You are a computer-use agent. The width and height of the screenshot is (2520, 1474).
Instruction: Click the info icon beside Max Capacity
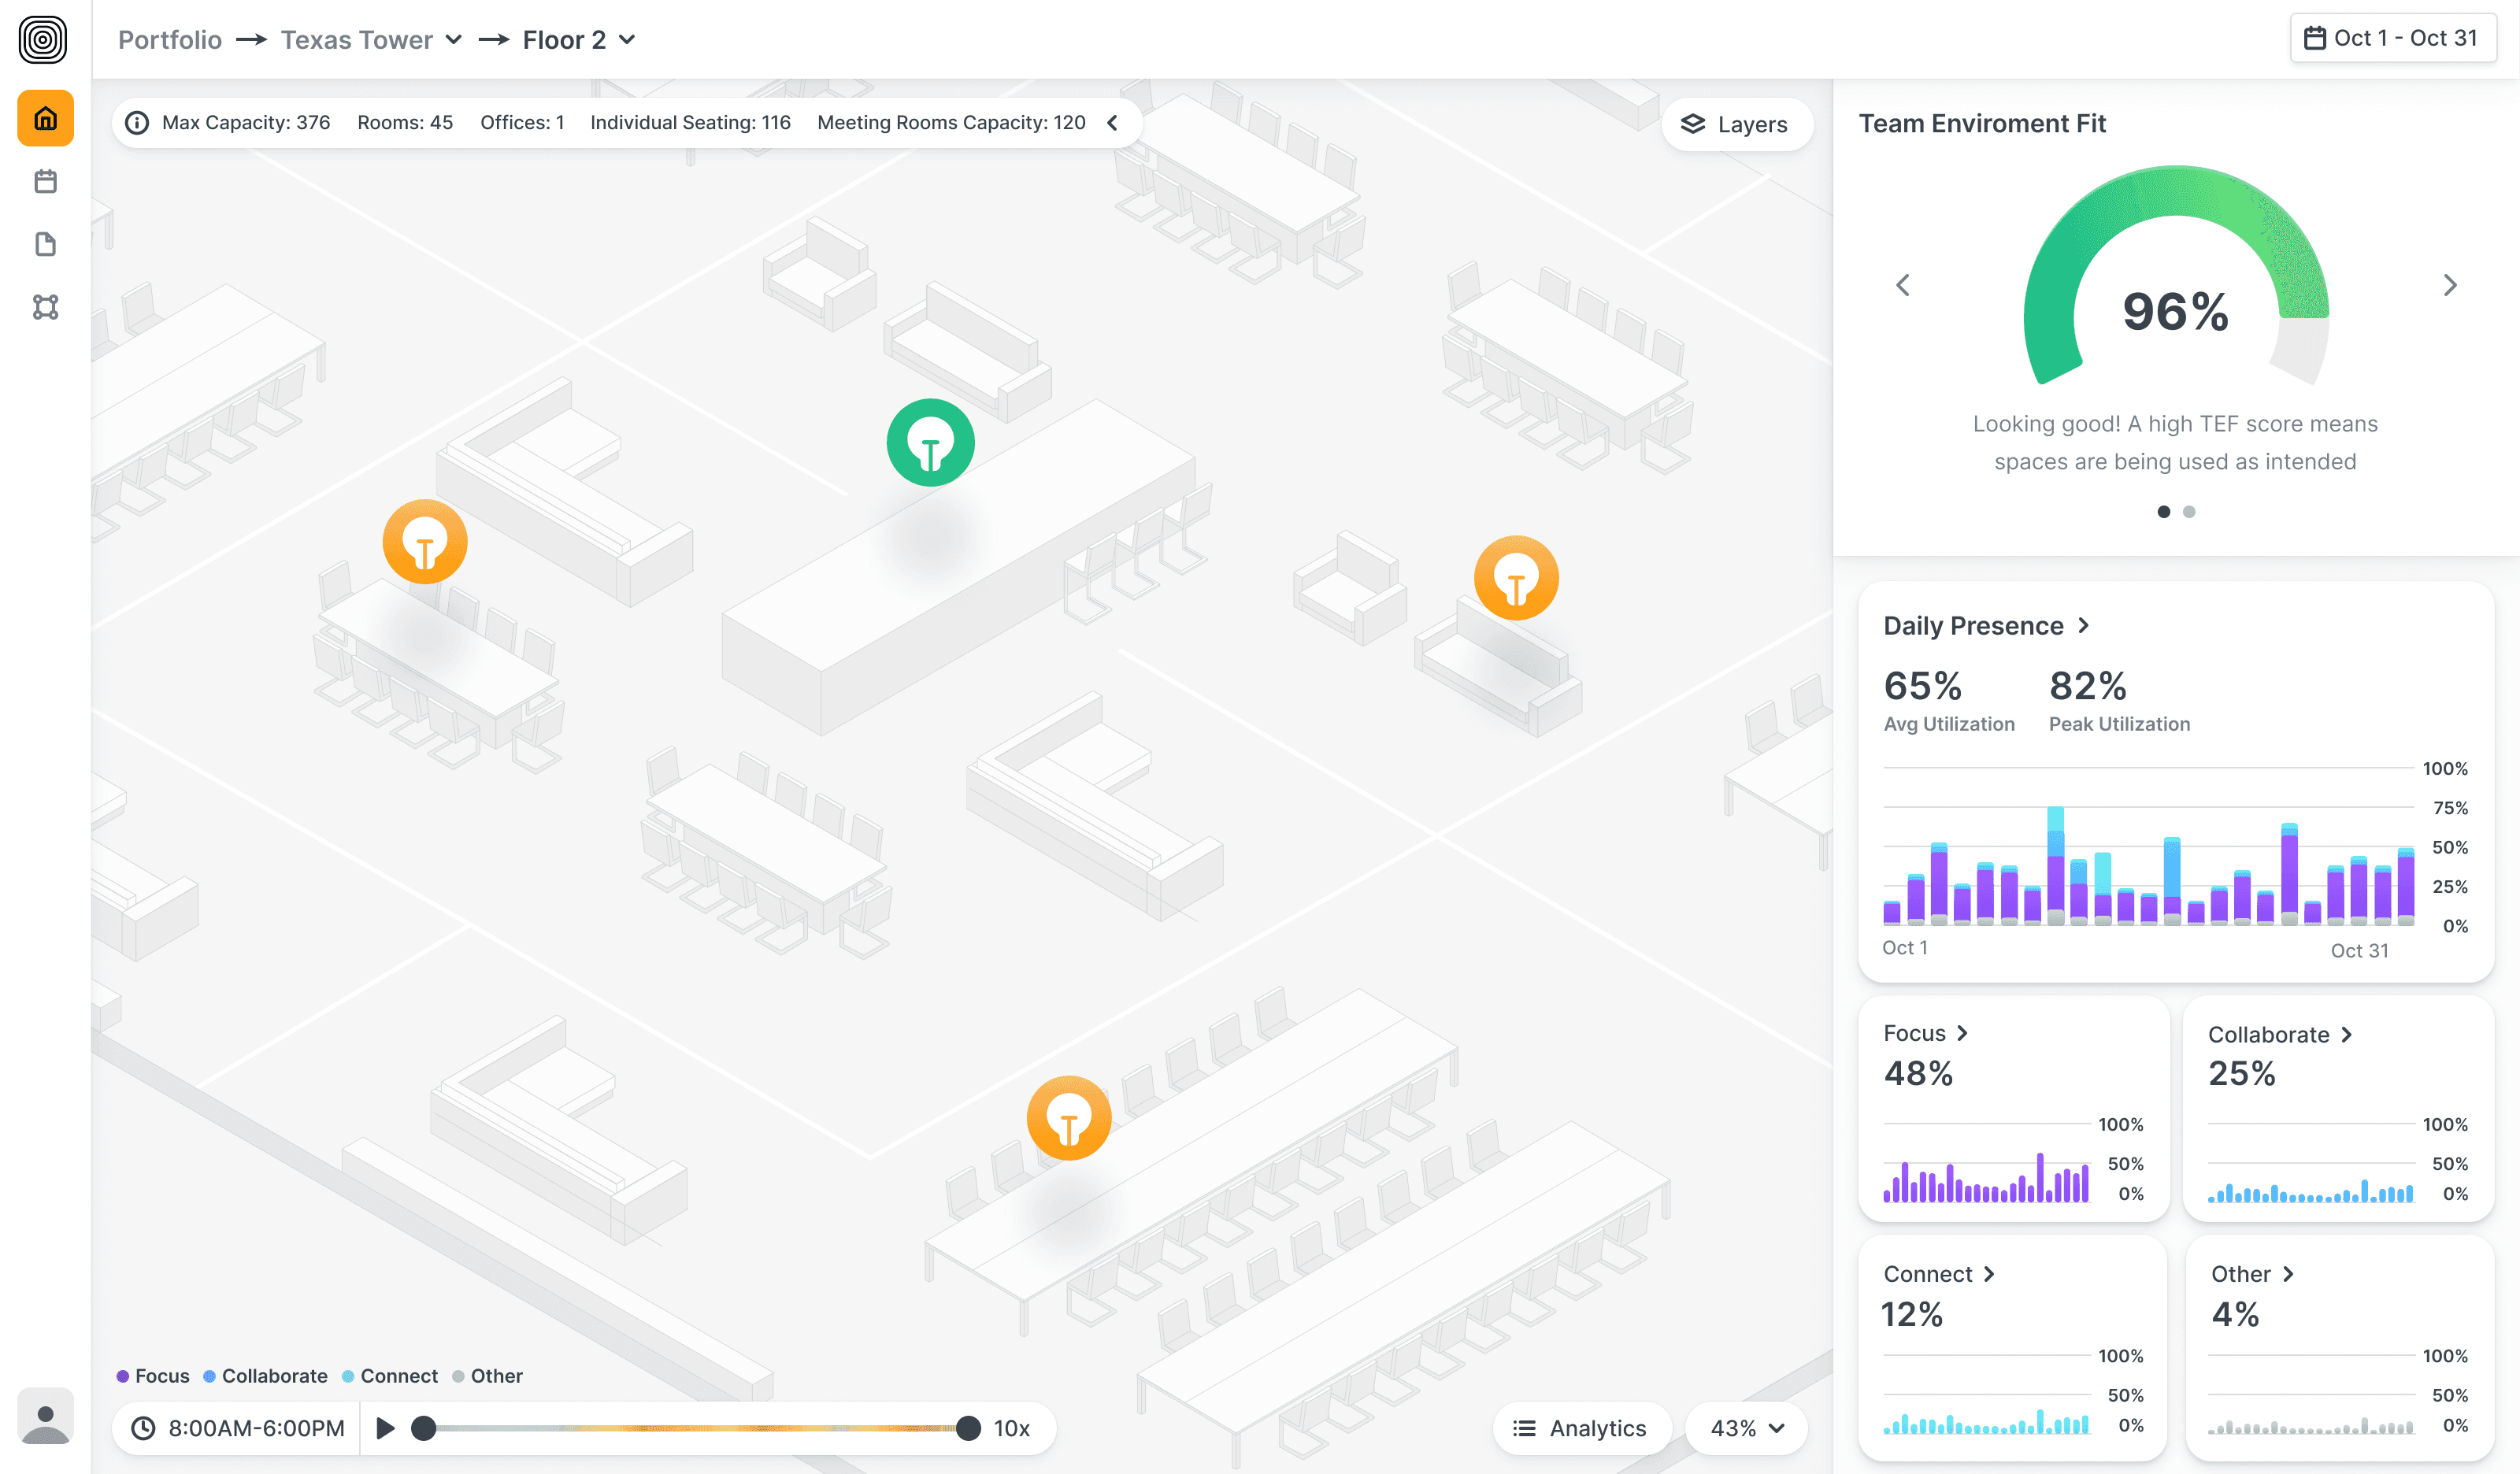137,123
